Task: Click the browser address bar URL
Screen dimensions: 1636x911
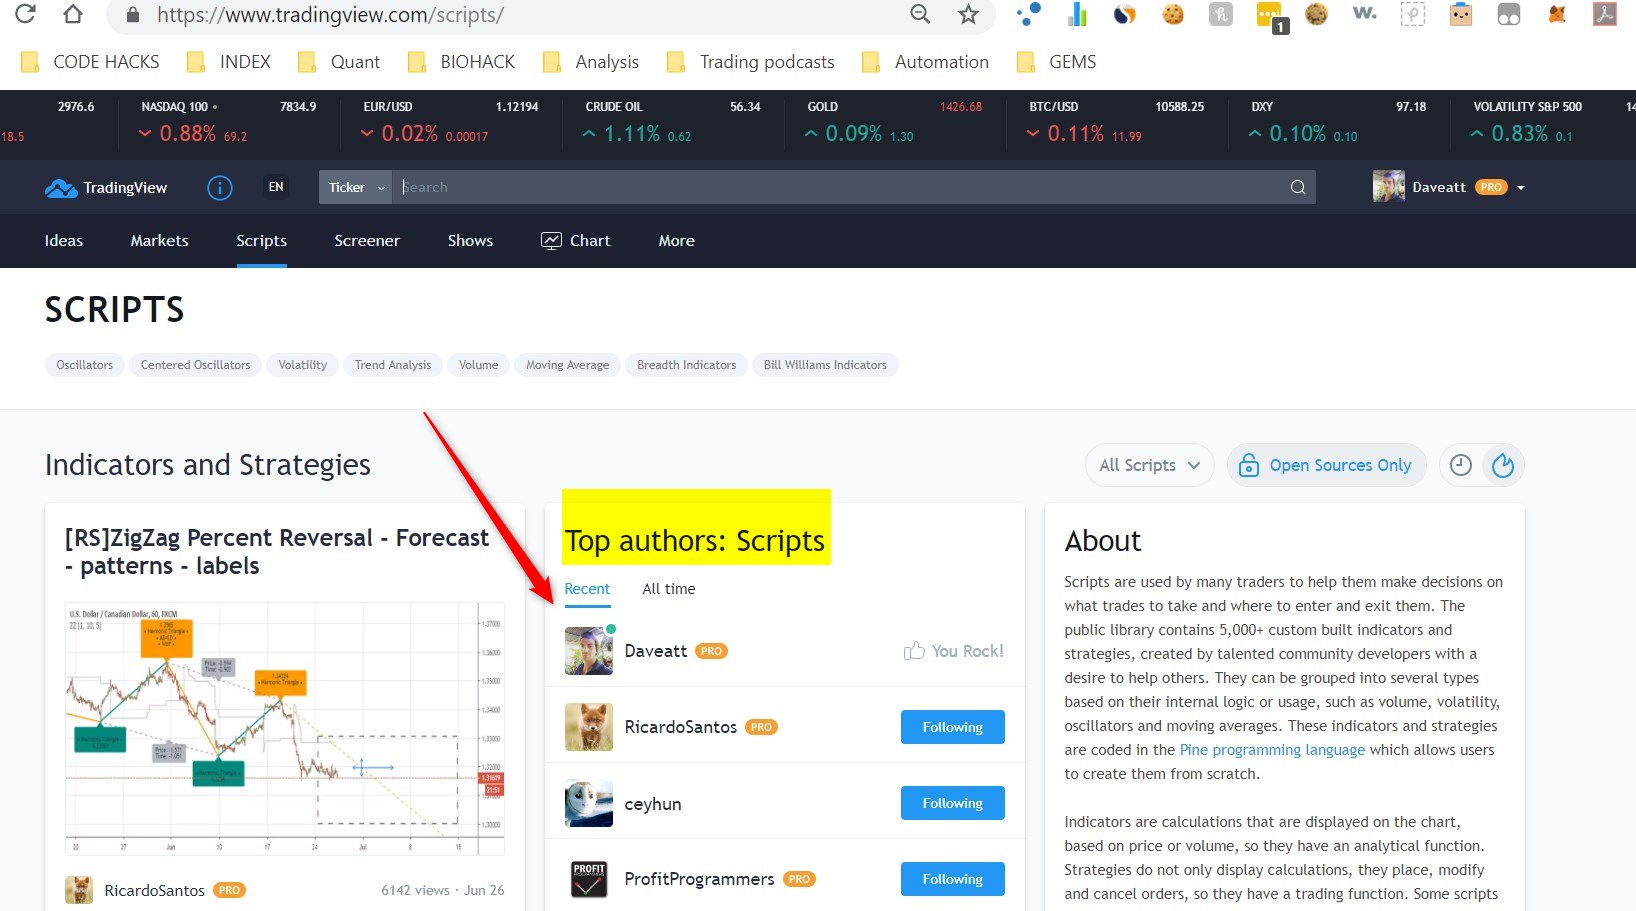Action: [x=330, y=15]
